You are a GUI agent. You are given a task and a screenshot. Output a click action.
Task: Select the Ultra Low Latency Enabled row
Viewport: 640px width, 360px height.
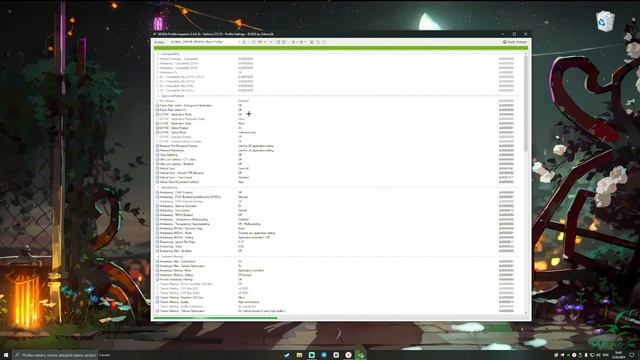[339, 164]
